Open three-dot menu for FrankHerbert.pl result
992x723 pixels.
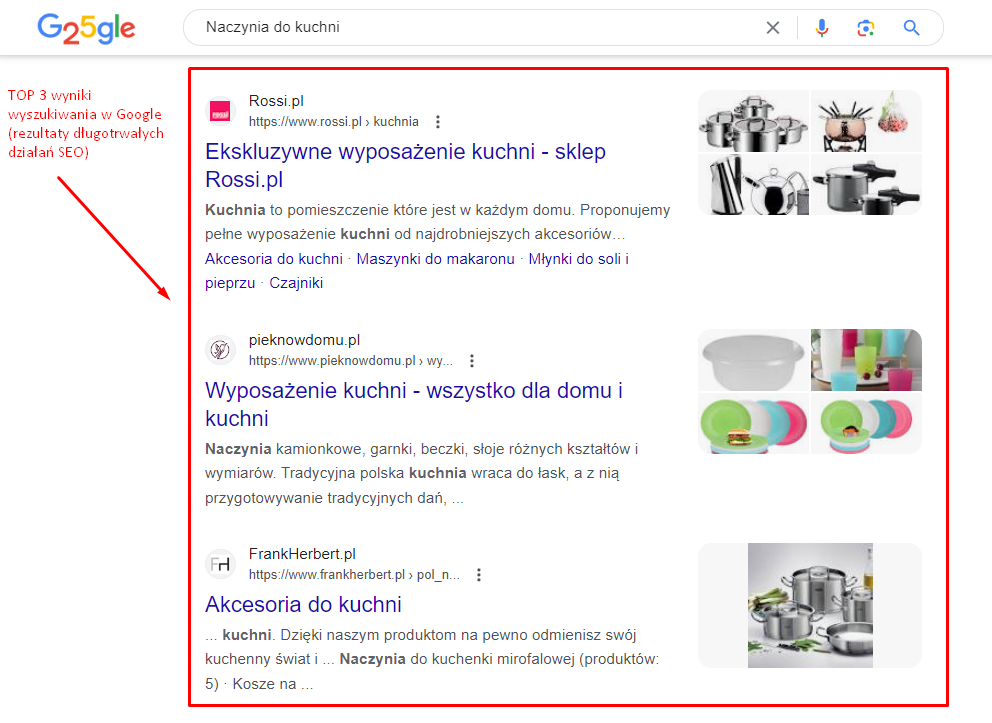click(x=479, y=574)
